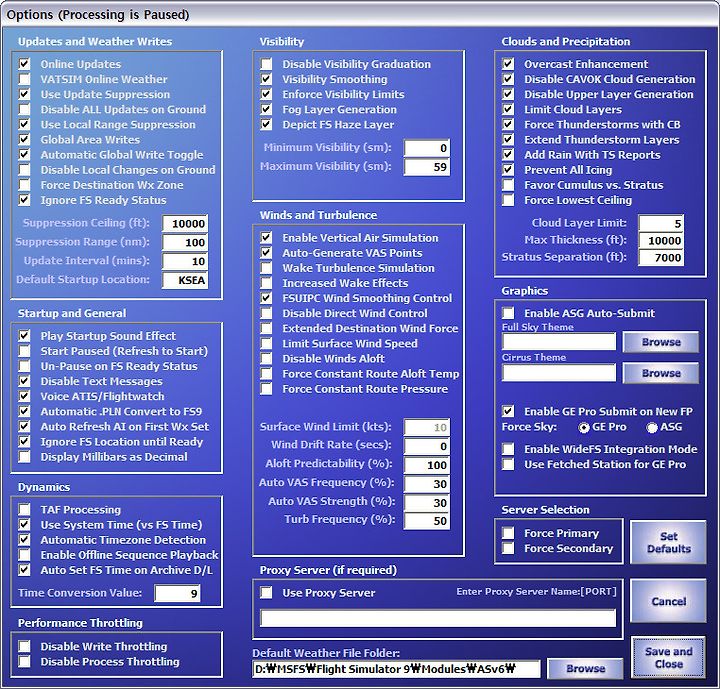Uncheck Fog Layer Generation

tap(266, 109)
